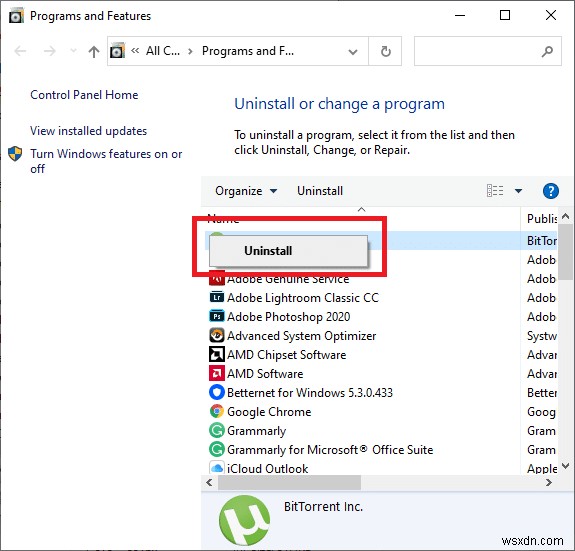Click the Back navigation arrow
The width and height of the screenshot is (575, 551).
[20, 51]
